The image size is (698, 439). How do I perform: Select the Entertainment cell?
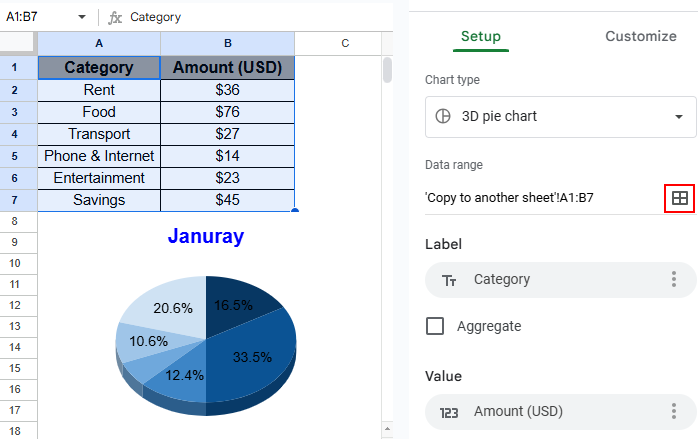click(99, 178)
